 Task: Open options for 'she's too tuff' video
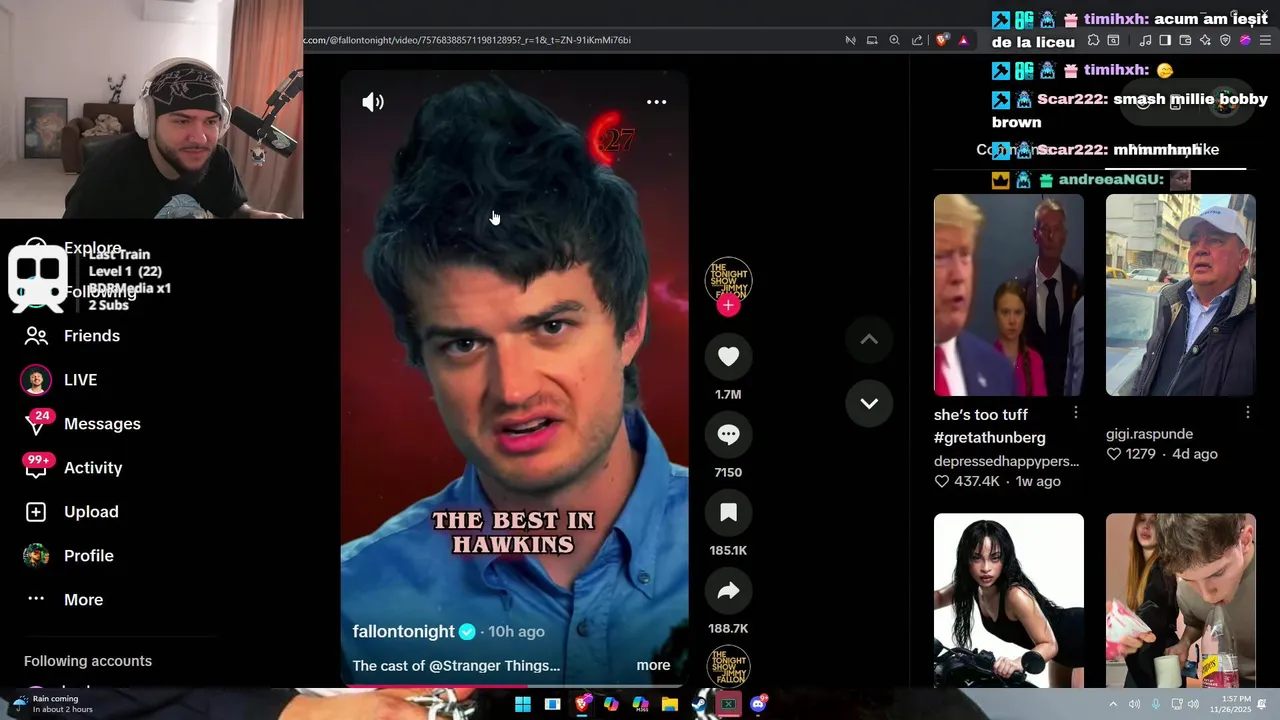tap(1076, 413)
